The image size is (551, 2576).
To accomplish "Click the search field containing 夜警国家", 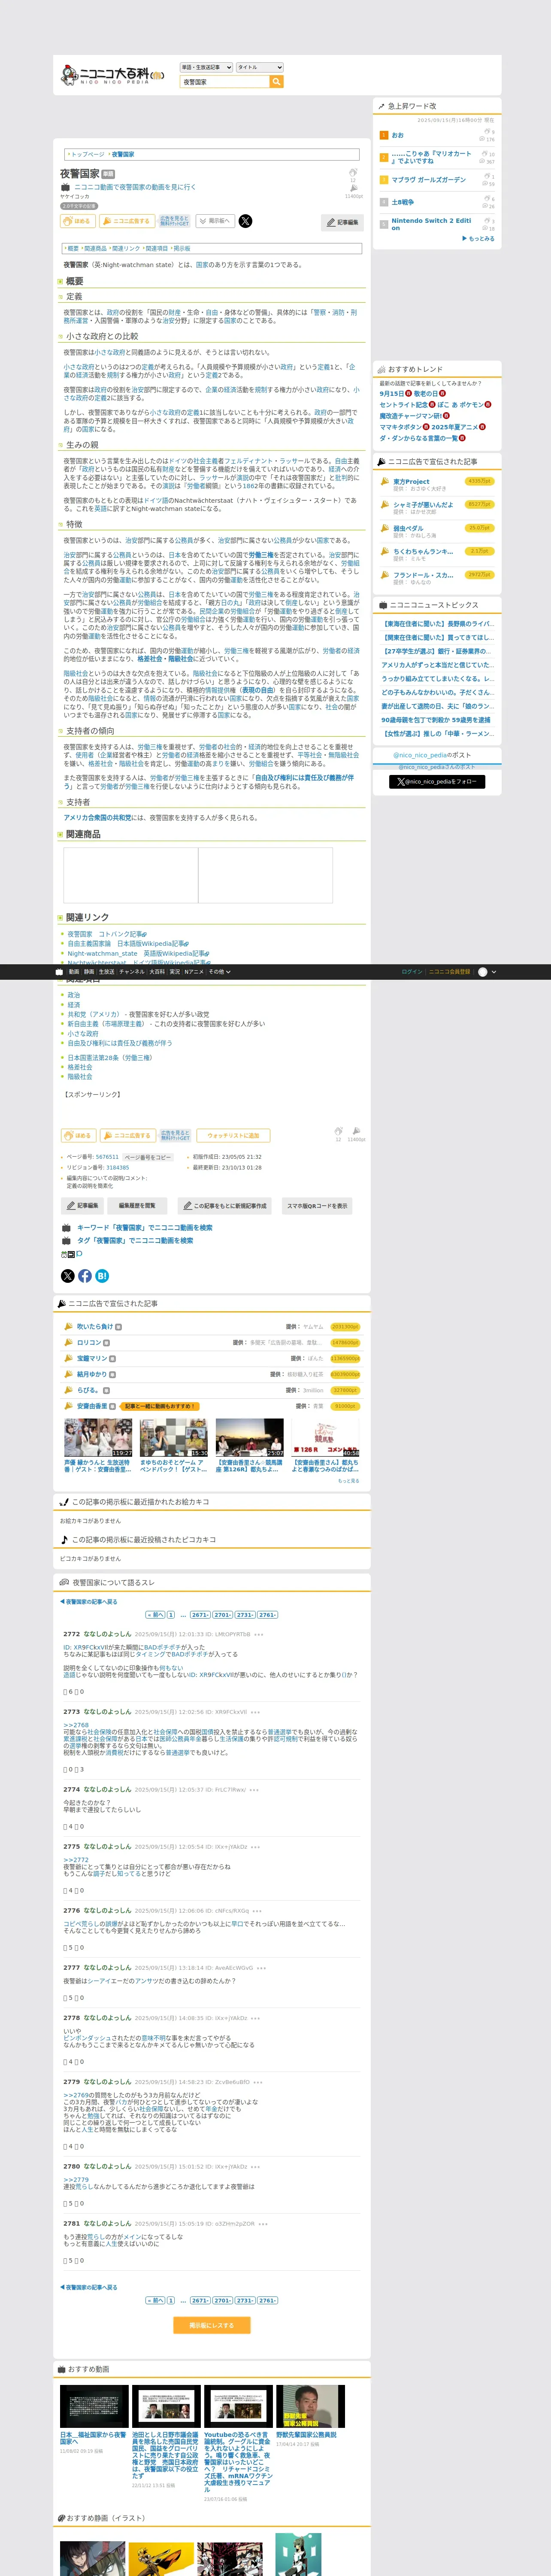I will (225, 82).
